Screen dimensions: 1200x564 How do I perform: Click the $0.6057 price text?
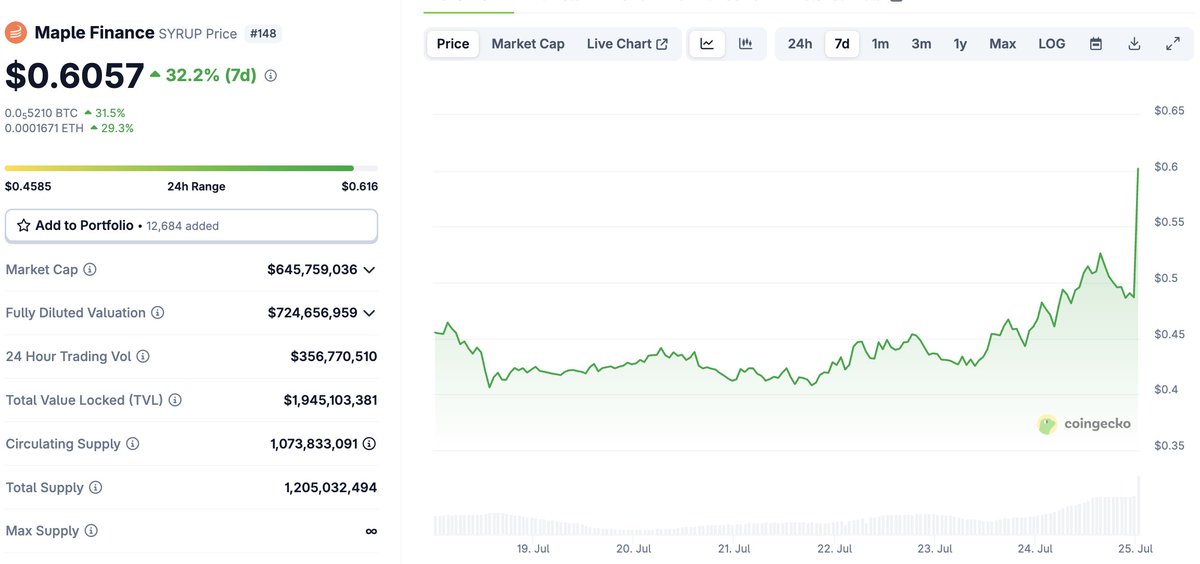point(74,75)
